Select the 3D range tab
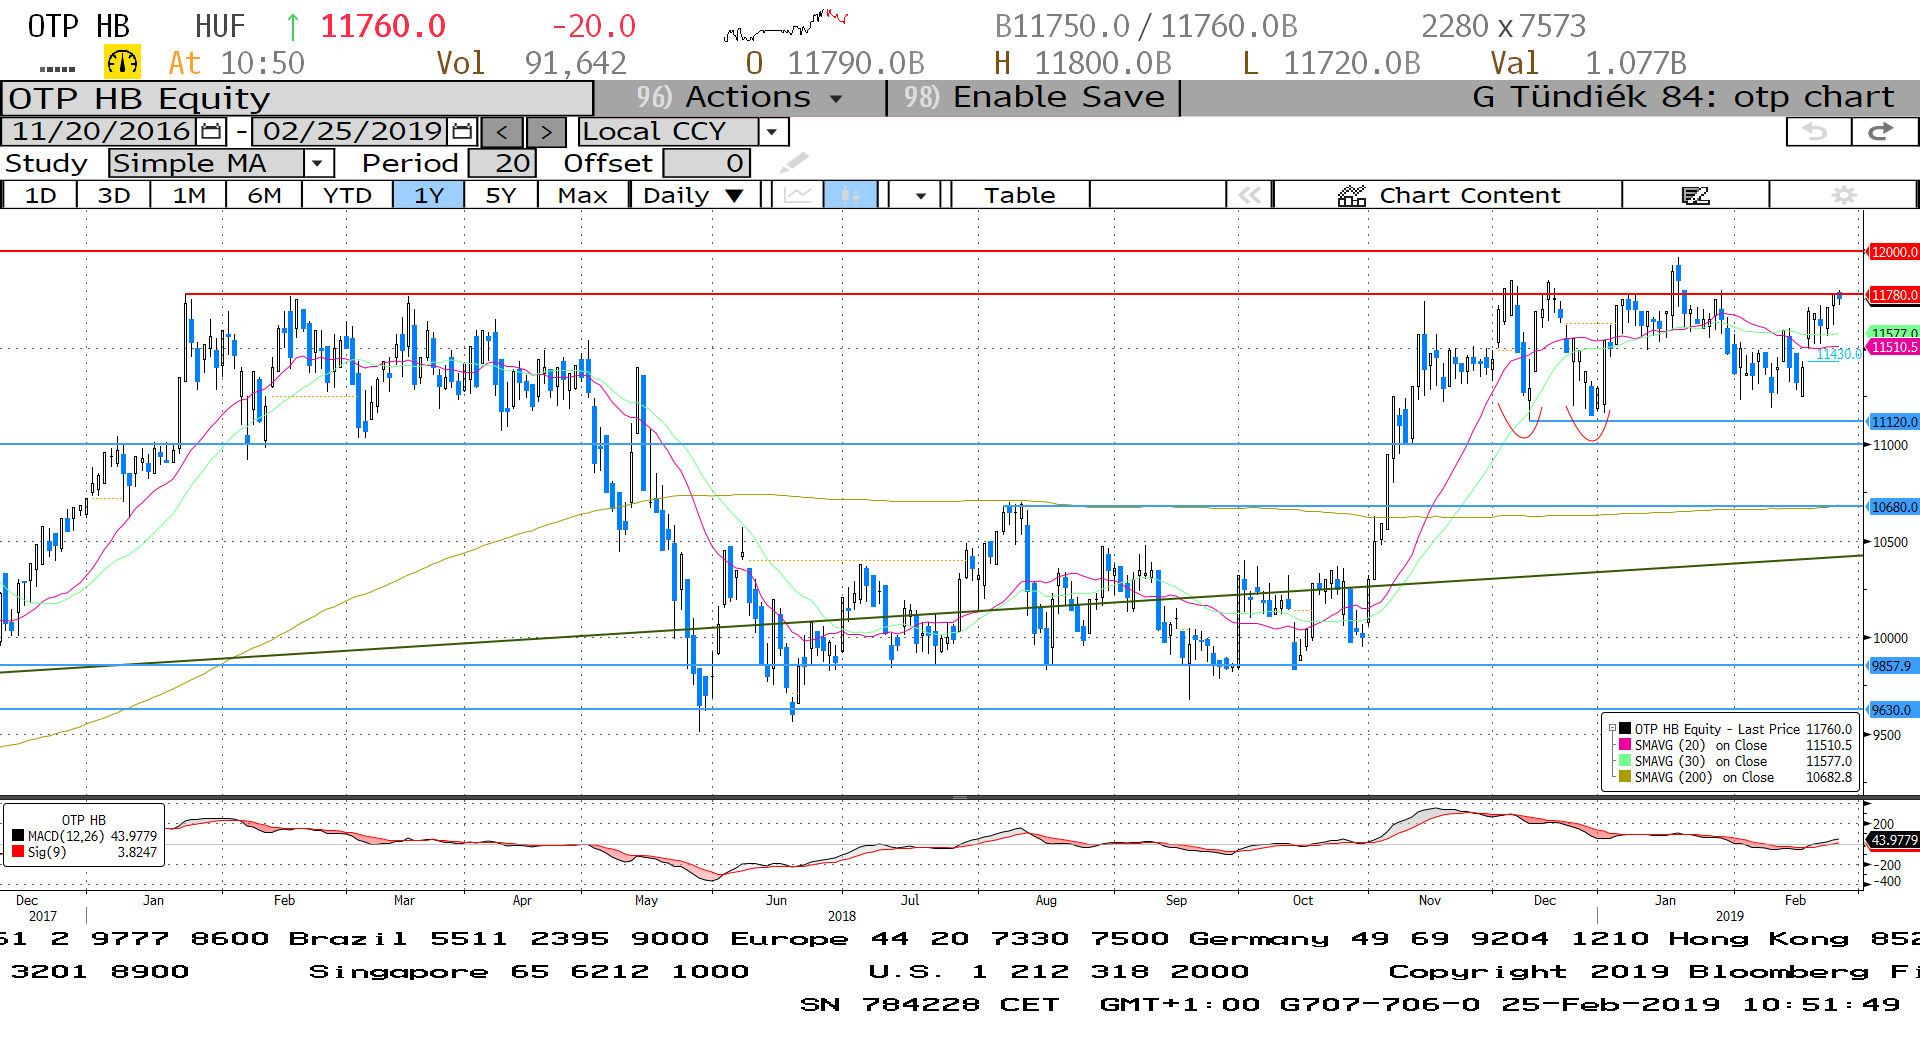Screen dimensions: 1920x1040 pyautogui.click(x=114, y=195)
